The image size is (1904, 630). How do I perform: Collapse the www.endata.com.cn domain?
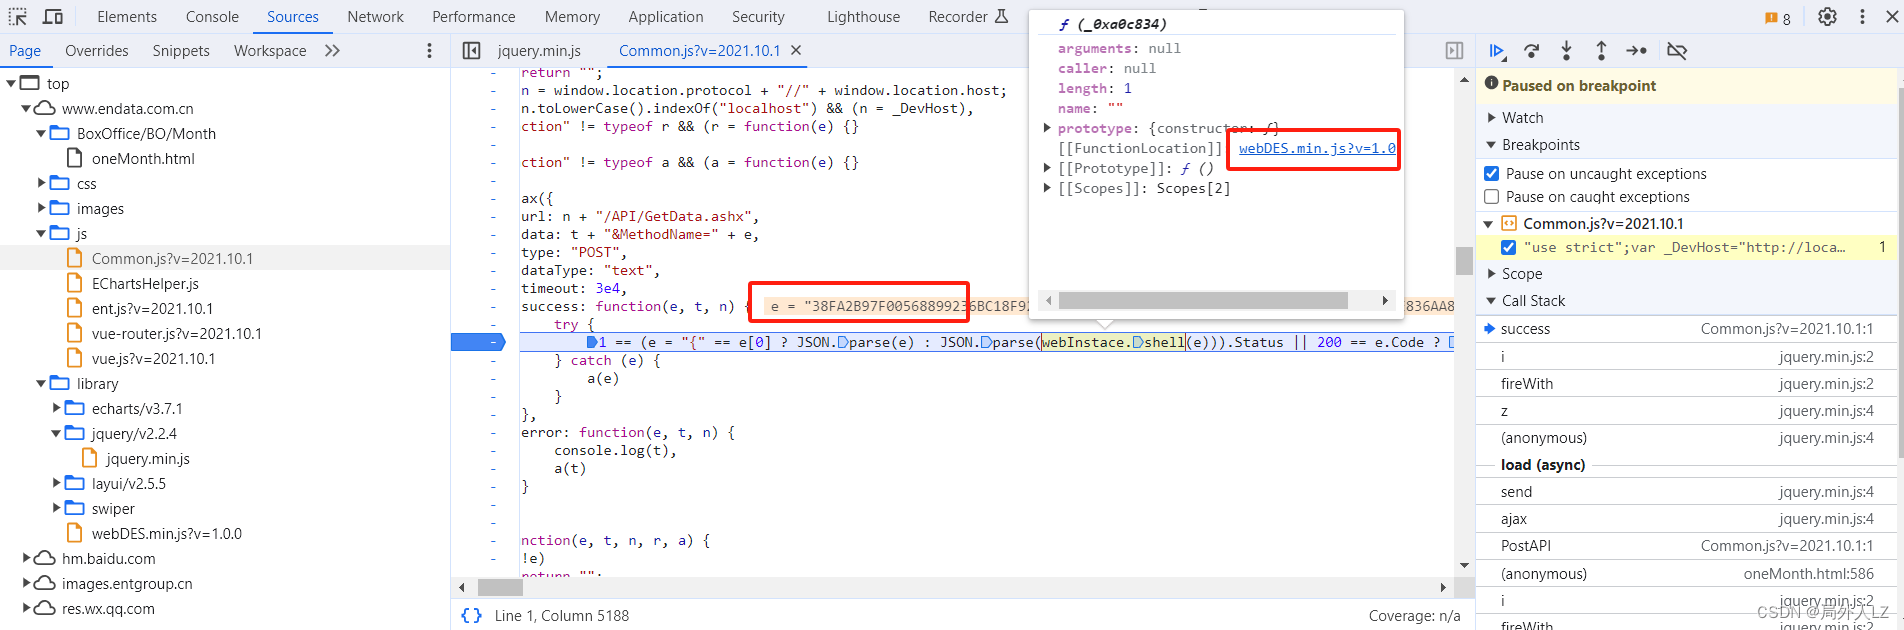[26, 108]
